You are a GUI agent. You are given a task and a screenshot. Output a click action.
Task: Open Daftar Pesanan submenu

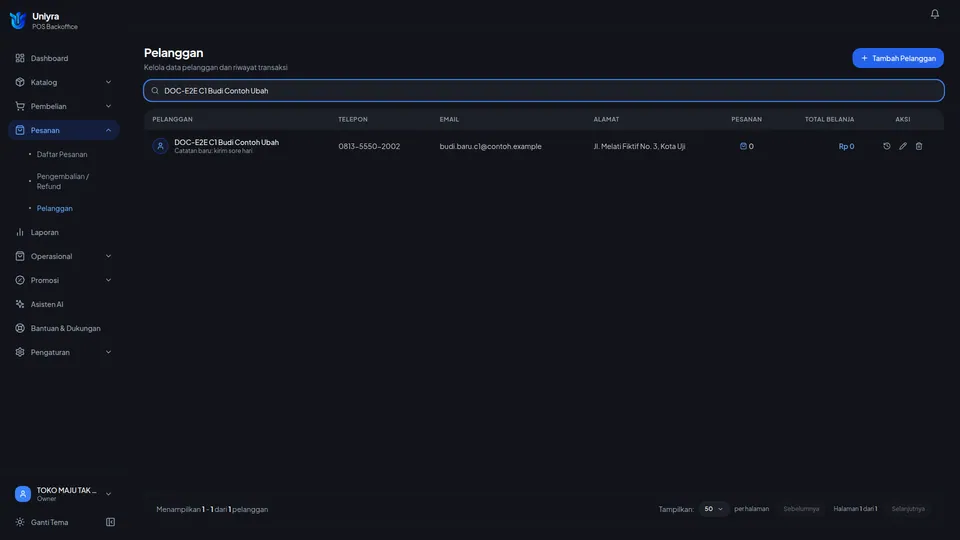(x=62, y=154)
